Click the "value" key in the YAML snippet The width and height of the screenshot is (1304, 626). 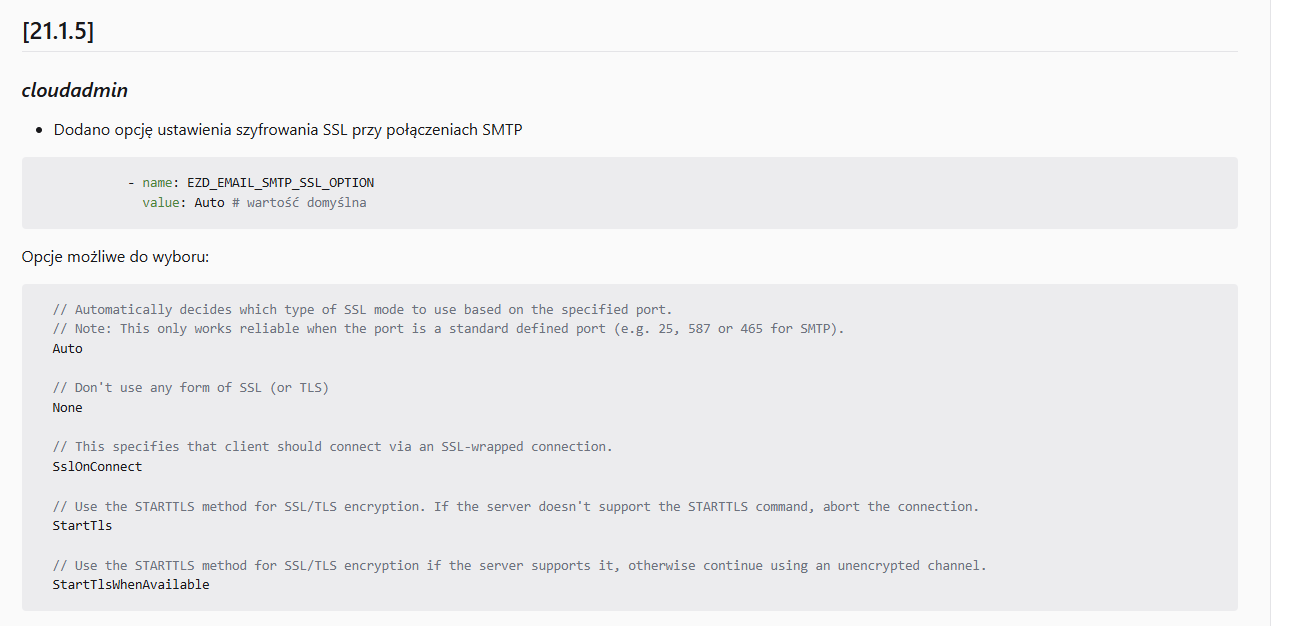coord(161,203)
